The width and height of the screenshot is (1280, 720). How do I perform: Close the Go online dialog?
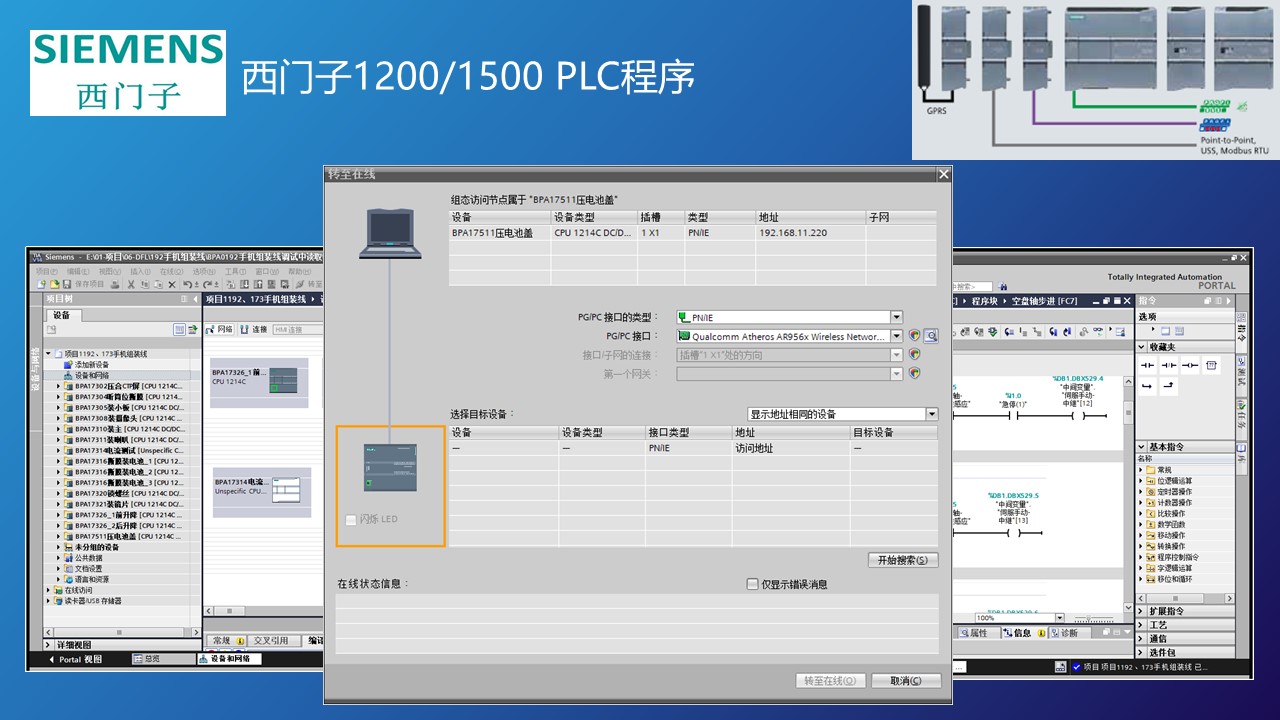[x=942, y=174]
